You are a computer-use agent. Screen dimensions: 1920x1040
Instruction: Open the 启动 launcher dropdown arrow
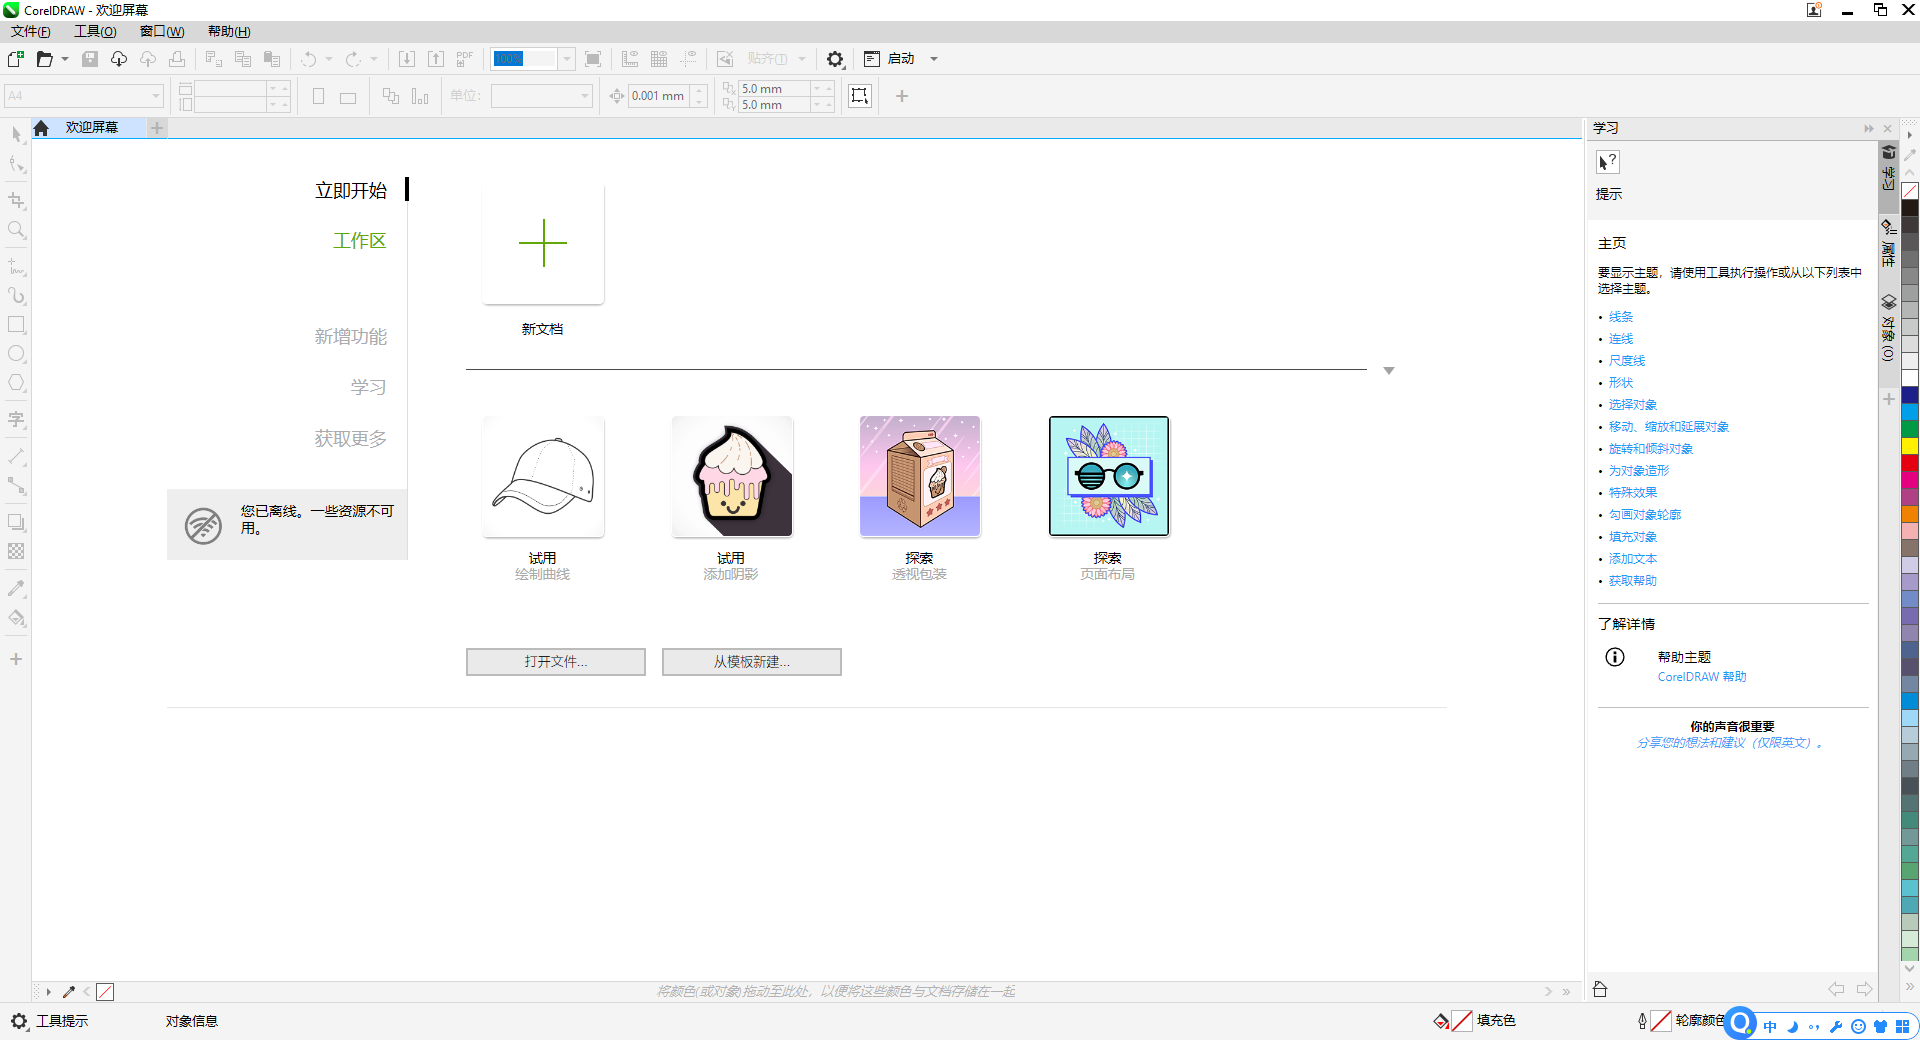coord(934,59)
